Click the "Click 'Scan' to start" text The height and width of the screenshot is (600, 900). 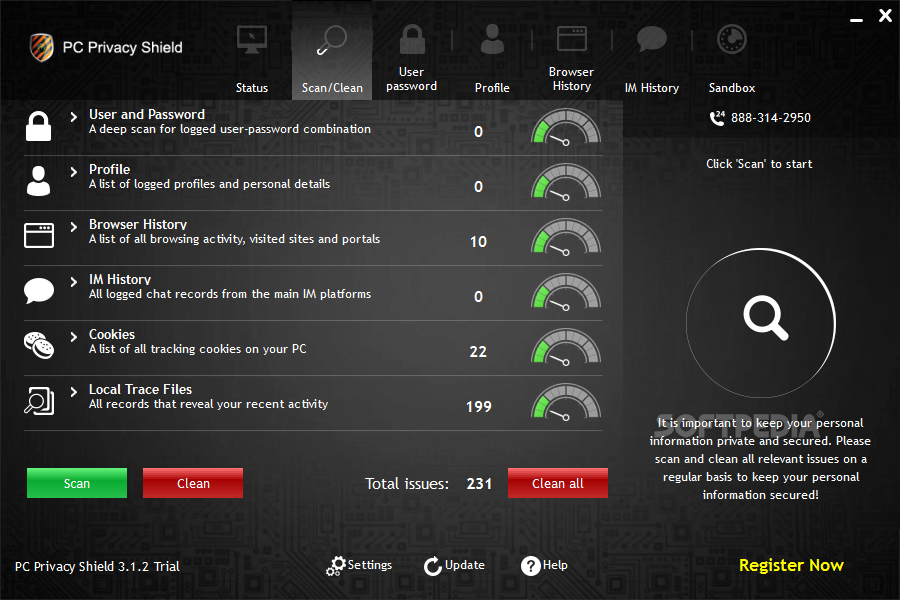(759, 164)
